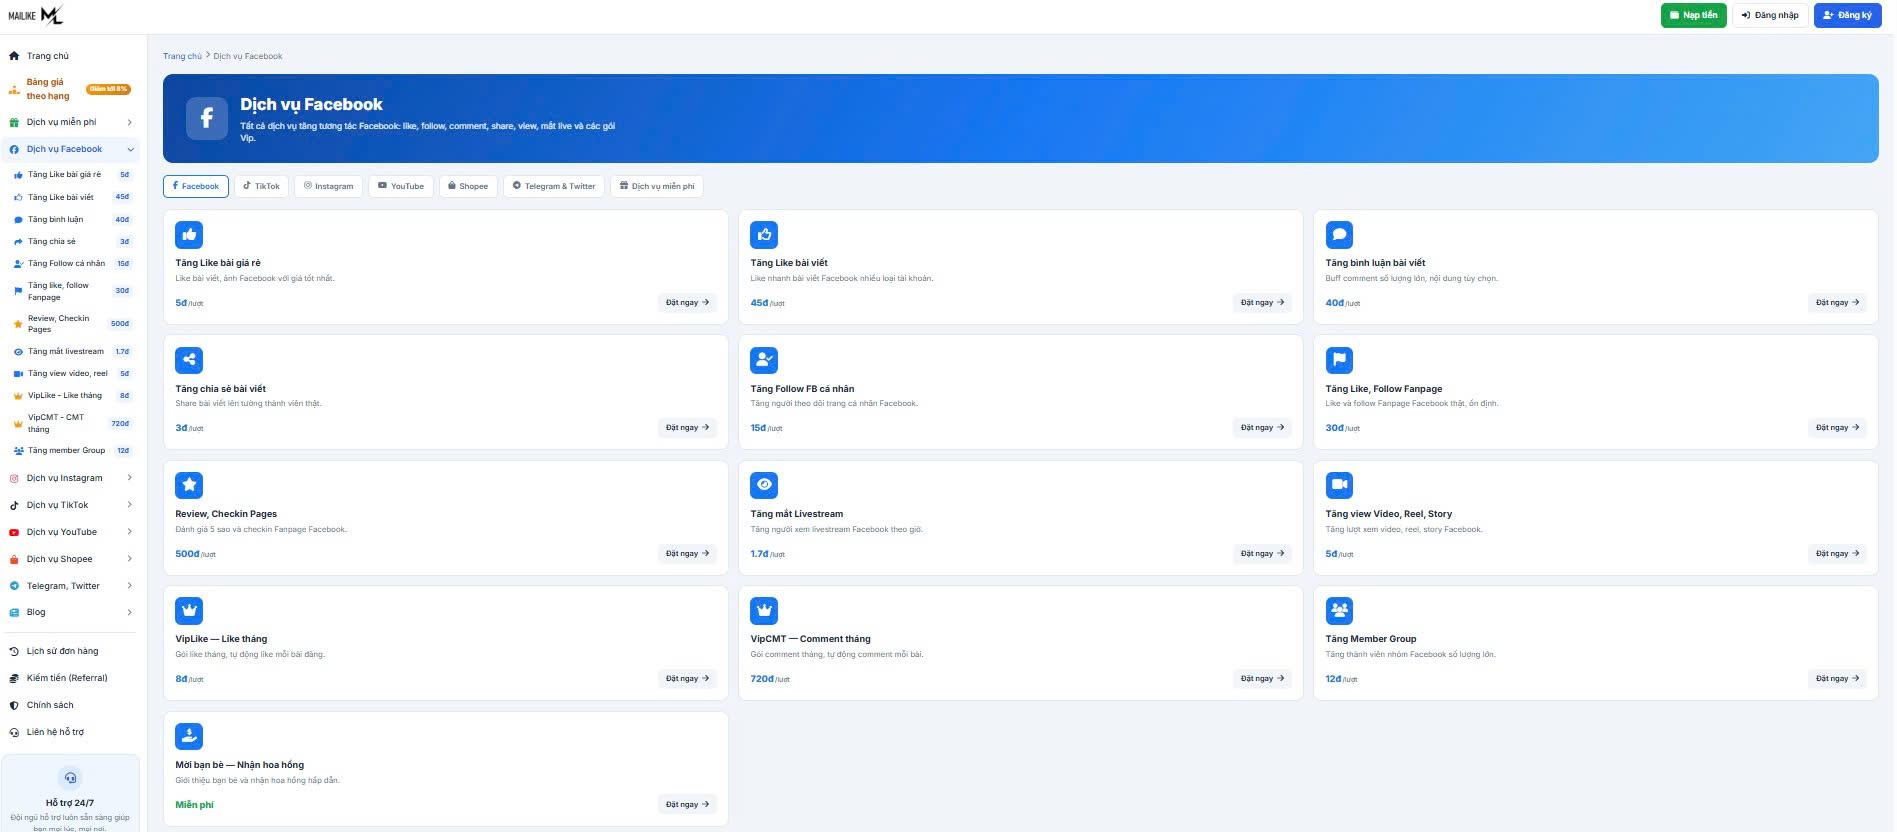This screenshot has width=1897, height=832.
Task: Click the gift icon beside Dịch vụ miễn phí in sidebar
Action: 14,122
